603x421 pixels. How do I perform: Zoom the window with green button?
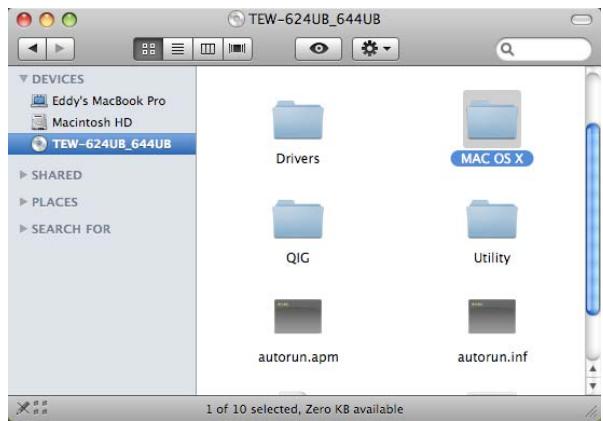point(70,20)
